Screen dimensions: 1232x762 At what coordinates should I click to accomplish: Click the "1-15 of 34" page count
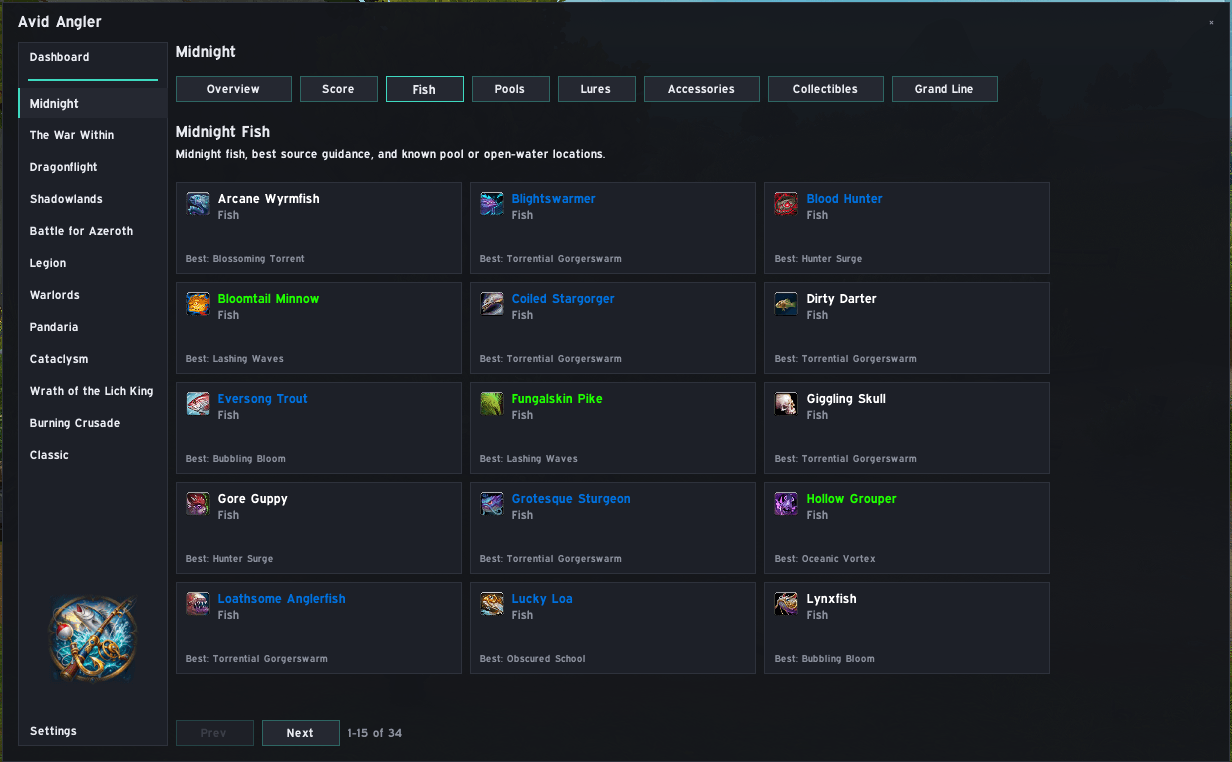tap(375, 733)
